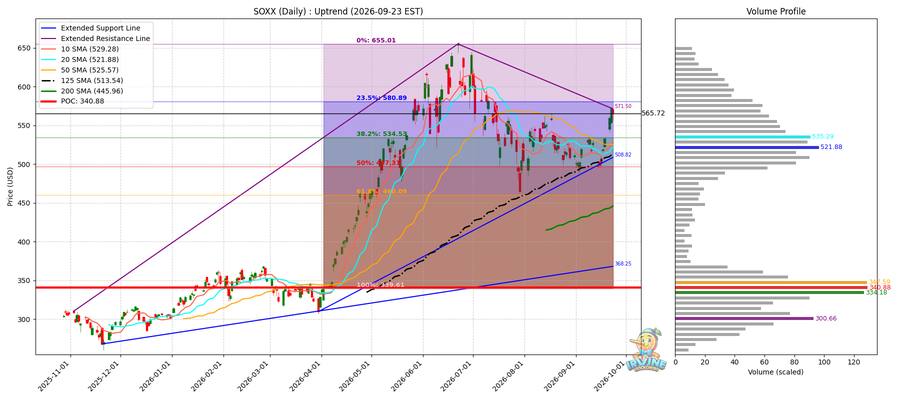Screen dimensions: 900x400
Task: Click the Fibonacci label '23.5%: 580.89'
Action: pyautogui.click(x=382, y=98)
